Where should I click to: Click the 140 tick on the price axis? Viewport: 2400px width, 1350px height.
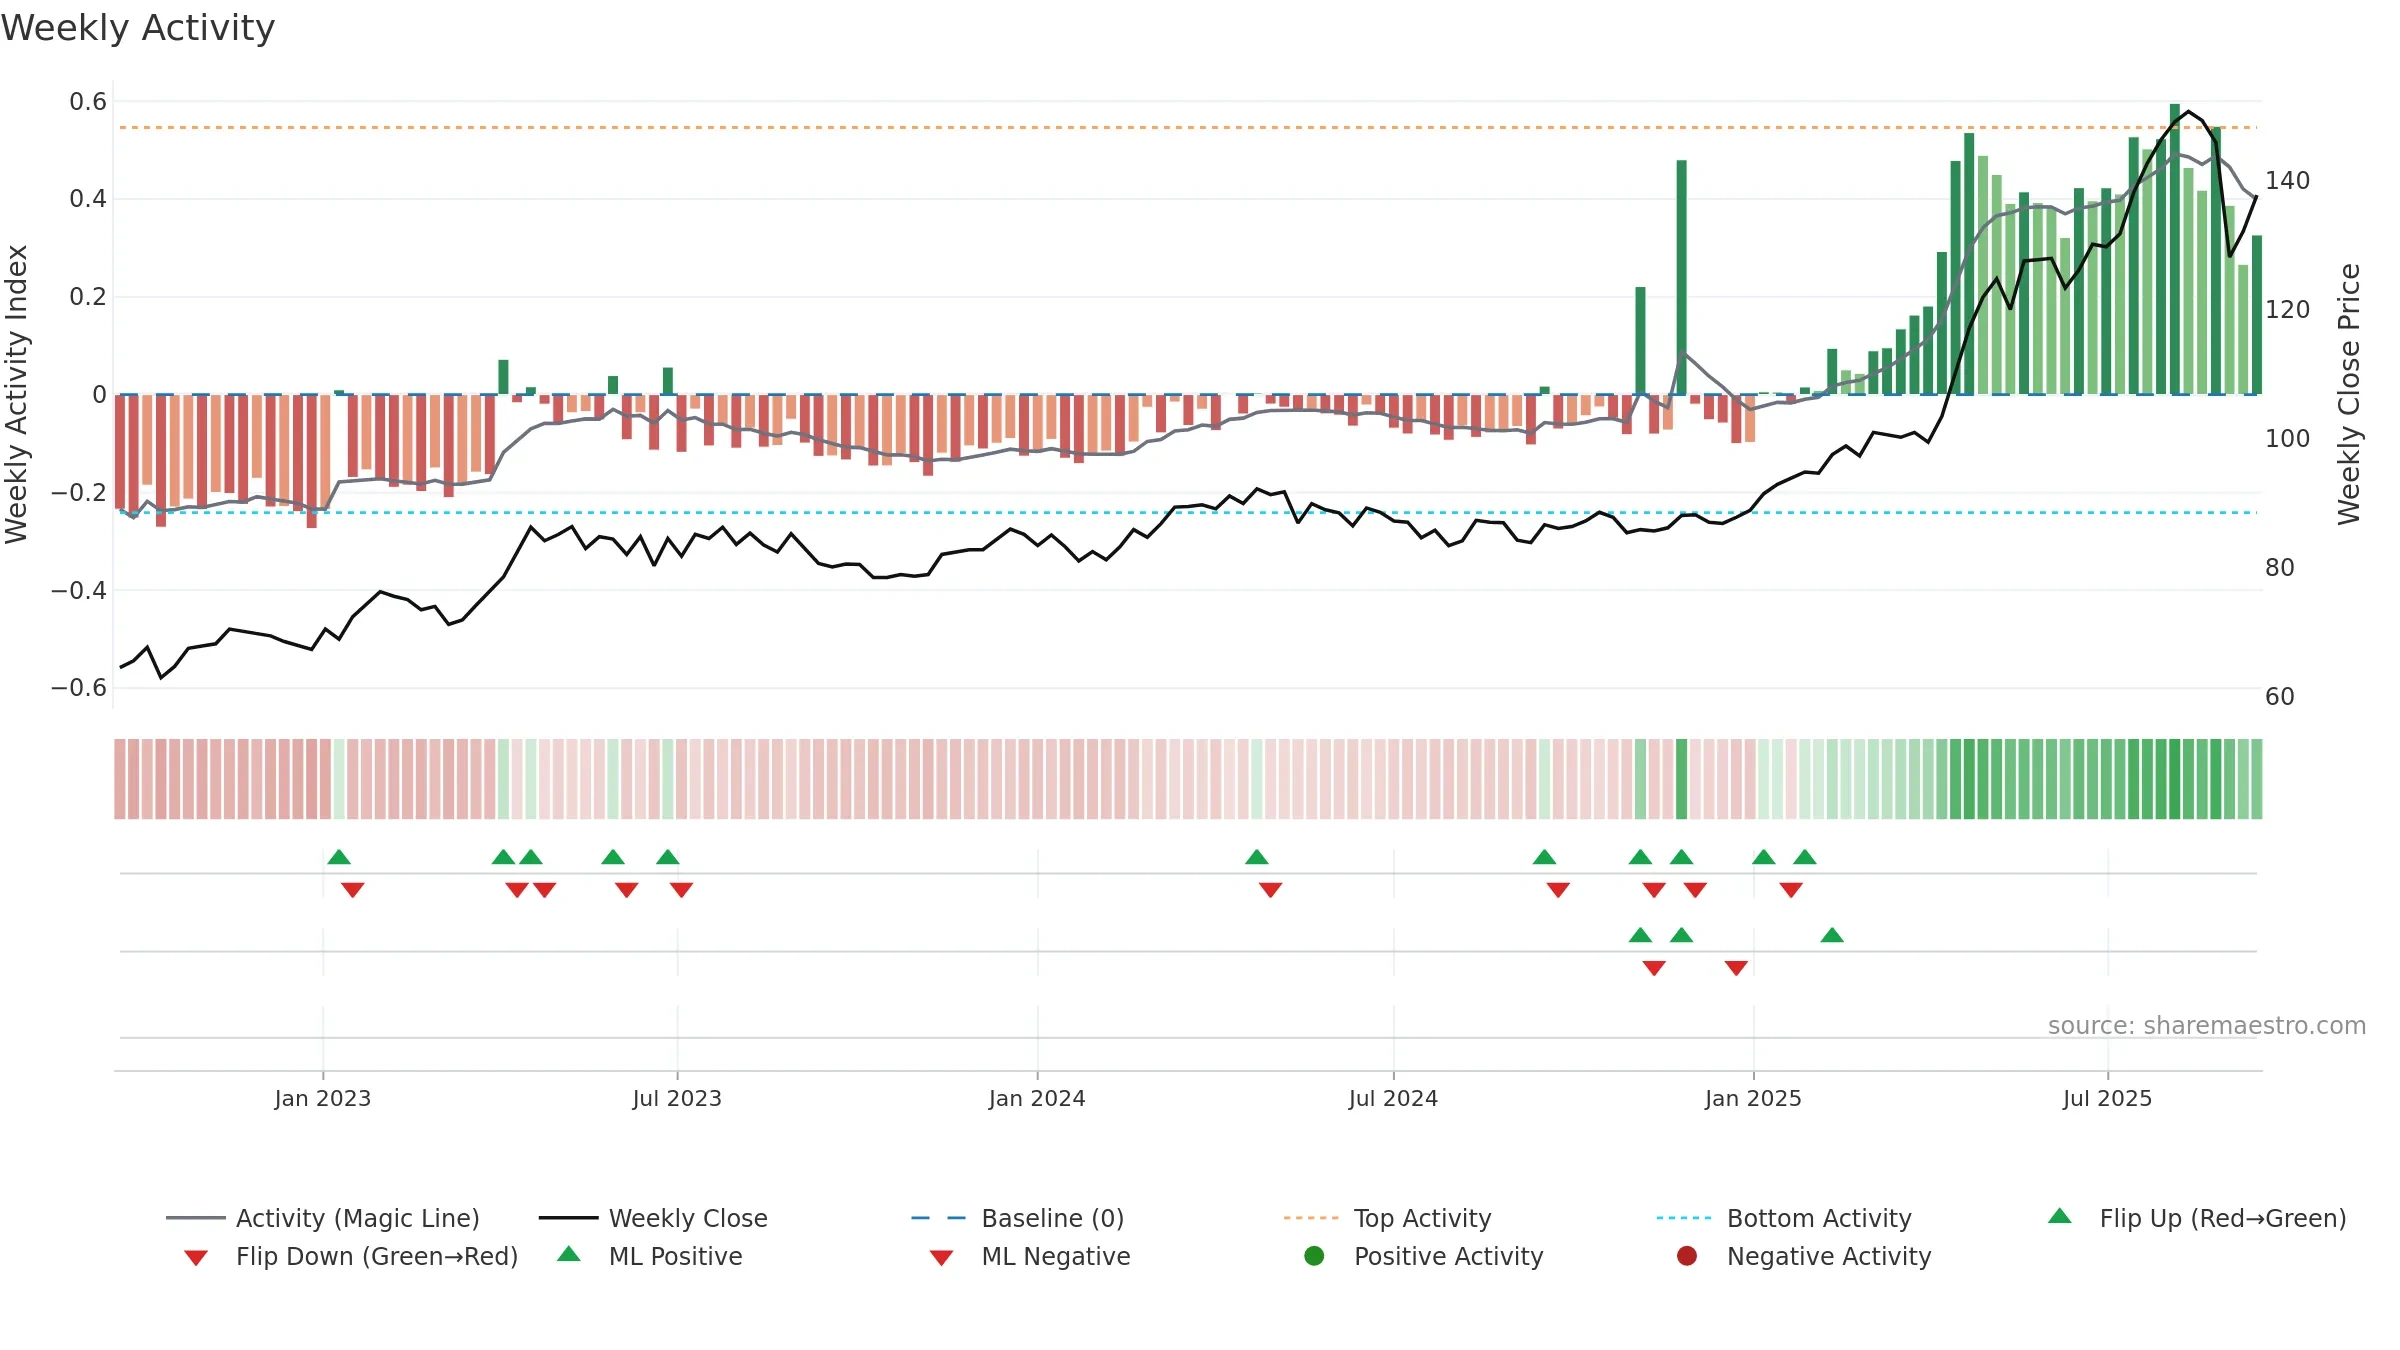point(2287,181)
